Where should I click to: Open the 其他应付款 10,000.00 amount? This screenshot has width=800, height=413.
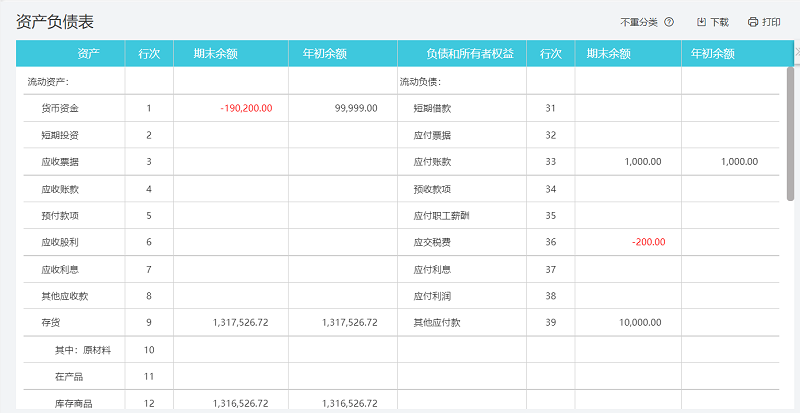[641, 323]
